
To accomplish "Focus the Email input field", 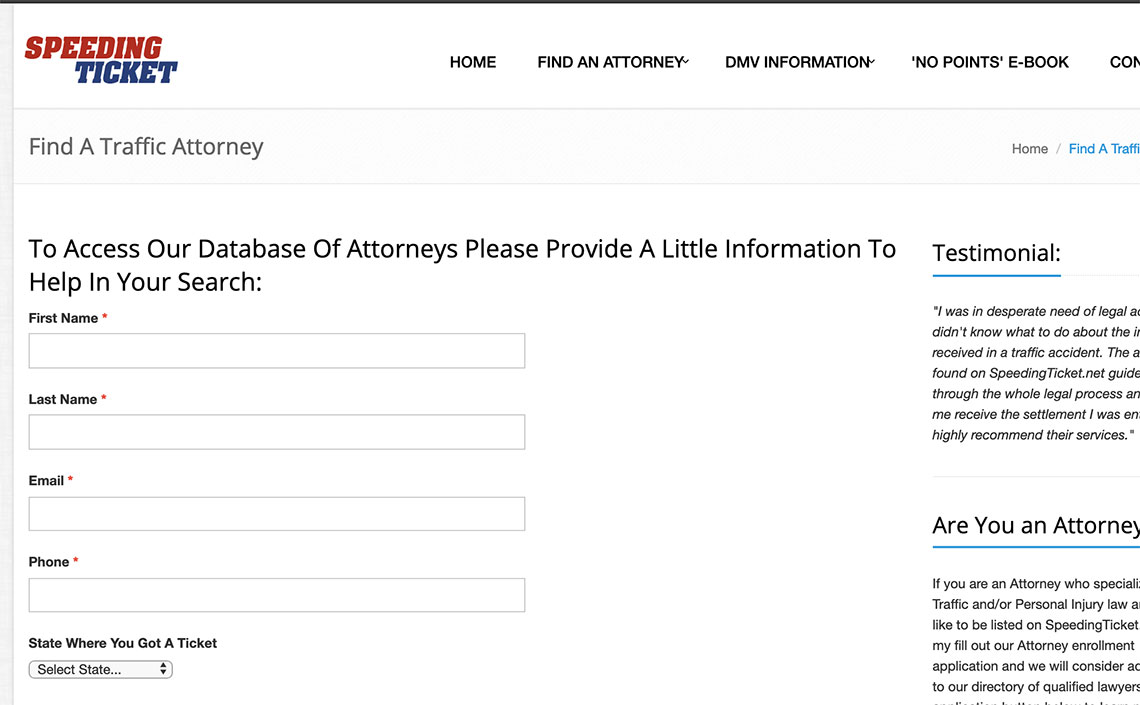I will 277,514.
